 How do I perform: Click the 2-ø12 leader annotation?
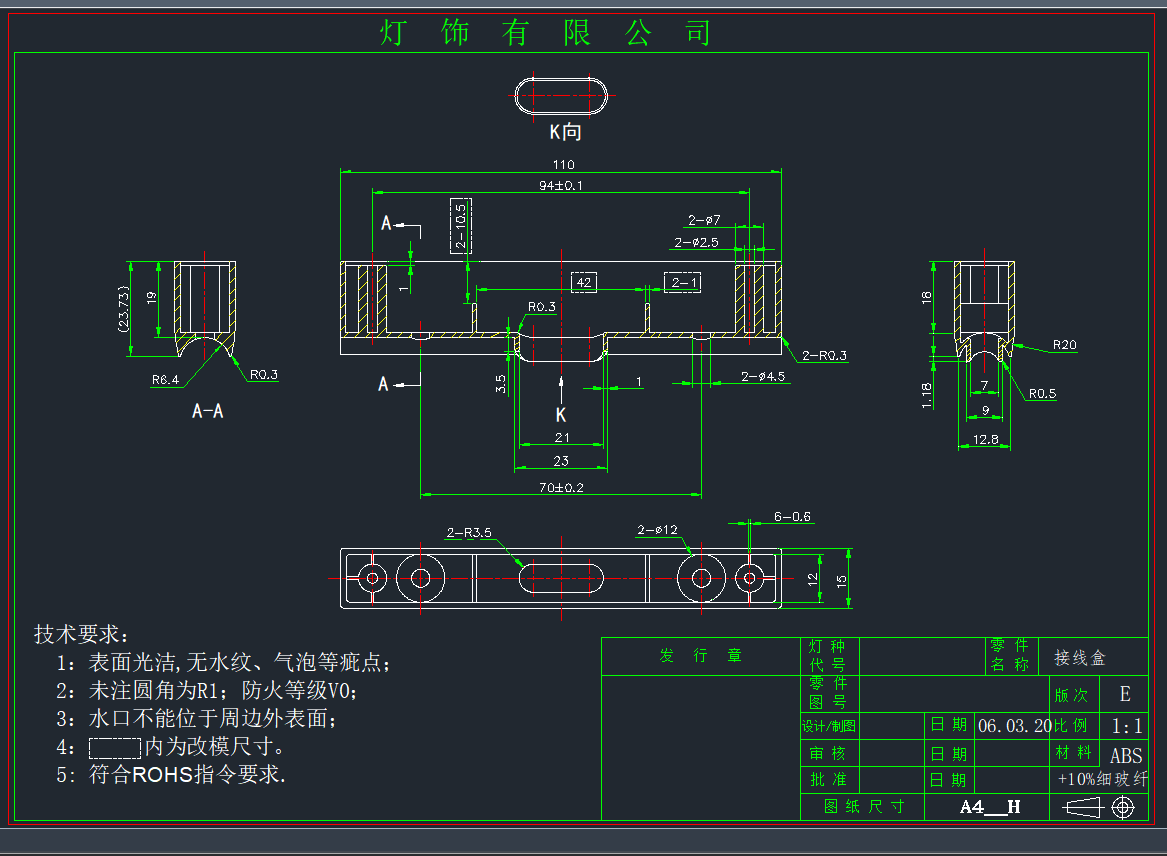tap(657, 529)
